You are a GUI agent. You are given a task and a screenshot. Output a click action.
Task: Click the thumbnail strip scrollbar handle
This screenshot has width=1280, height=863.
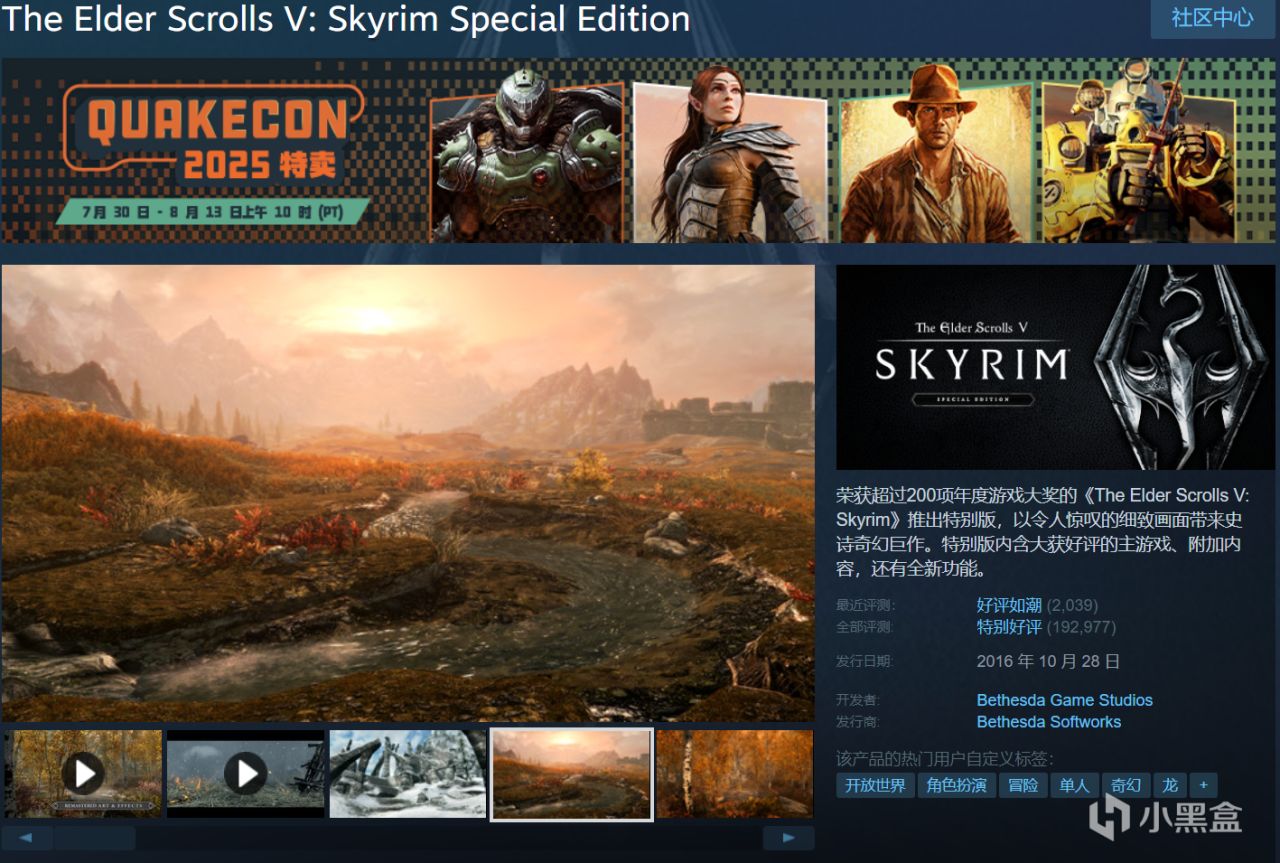click(x=95, y=838)
